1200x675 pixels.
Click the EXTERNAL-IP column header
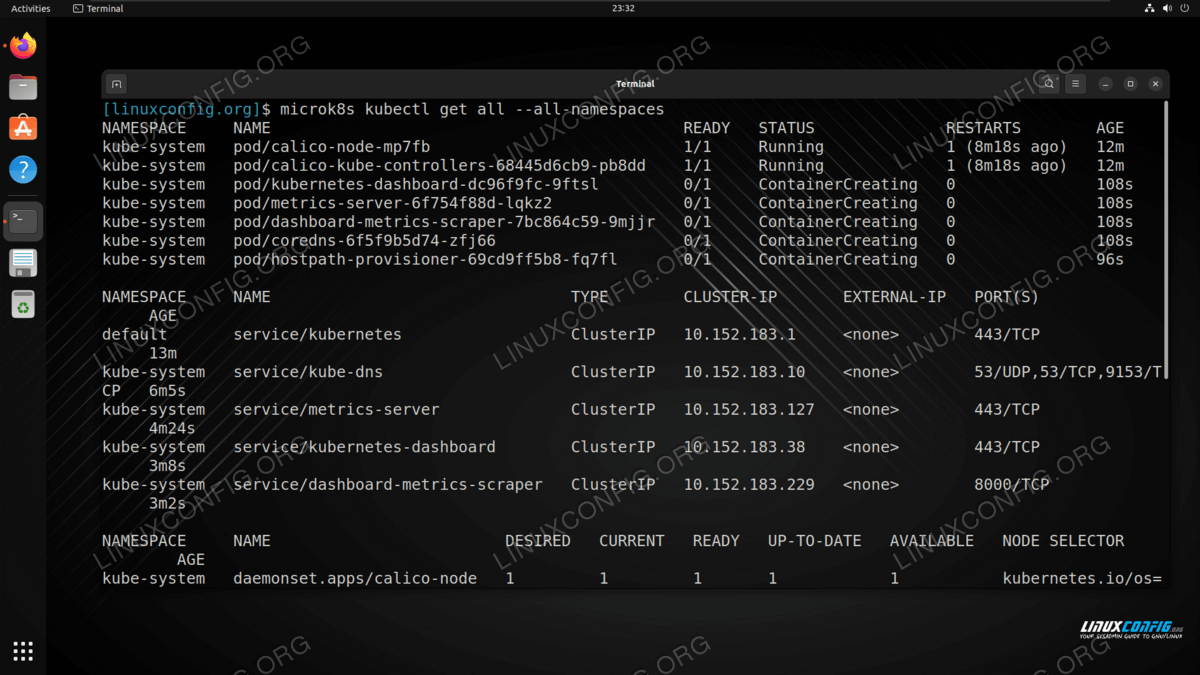894,297
